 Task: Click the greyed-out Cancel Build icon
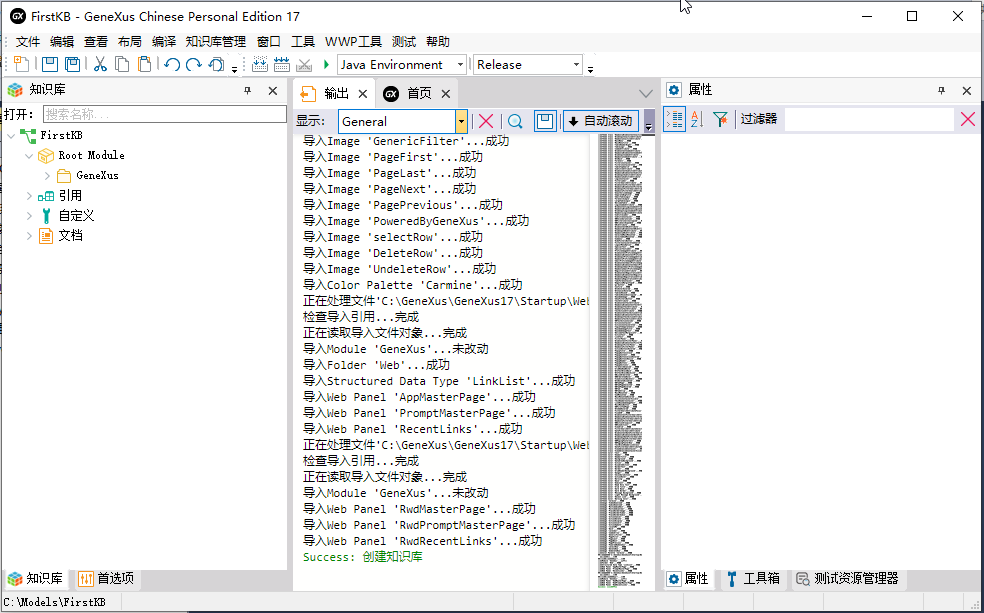304,64
